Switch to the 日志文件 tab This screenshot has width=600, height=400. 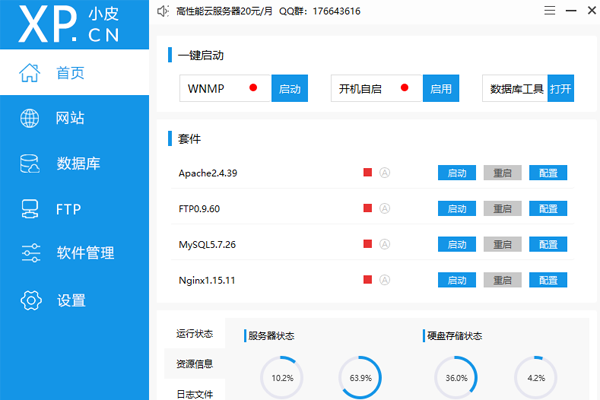(x=194, y=393)
